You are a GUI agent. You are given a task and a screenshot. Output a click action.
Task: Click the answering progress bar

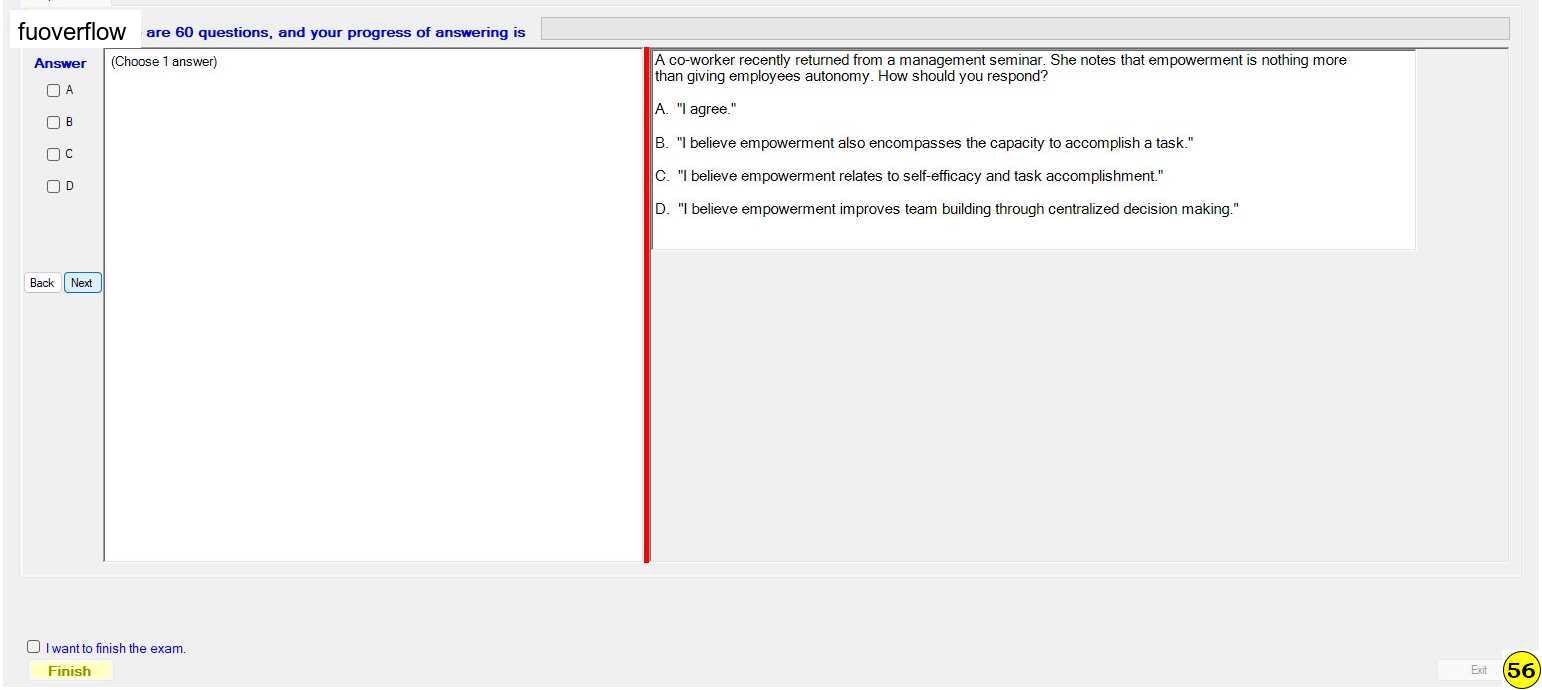(1025, 29)
